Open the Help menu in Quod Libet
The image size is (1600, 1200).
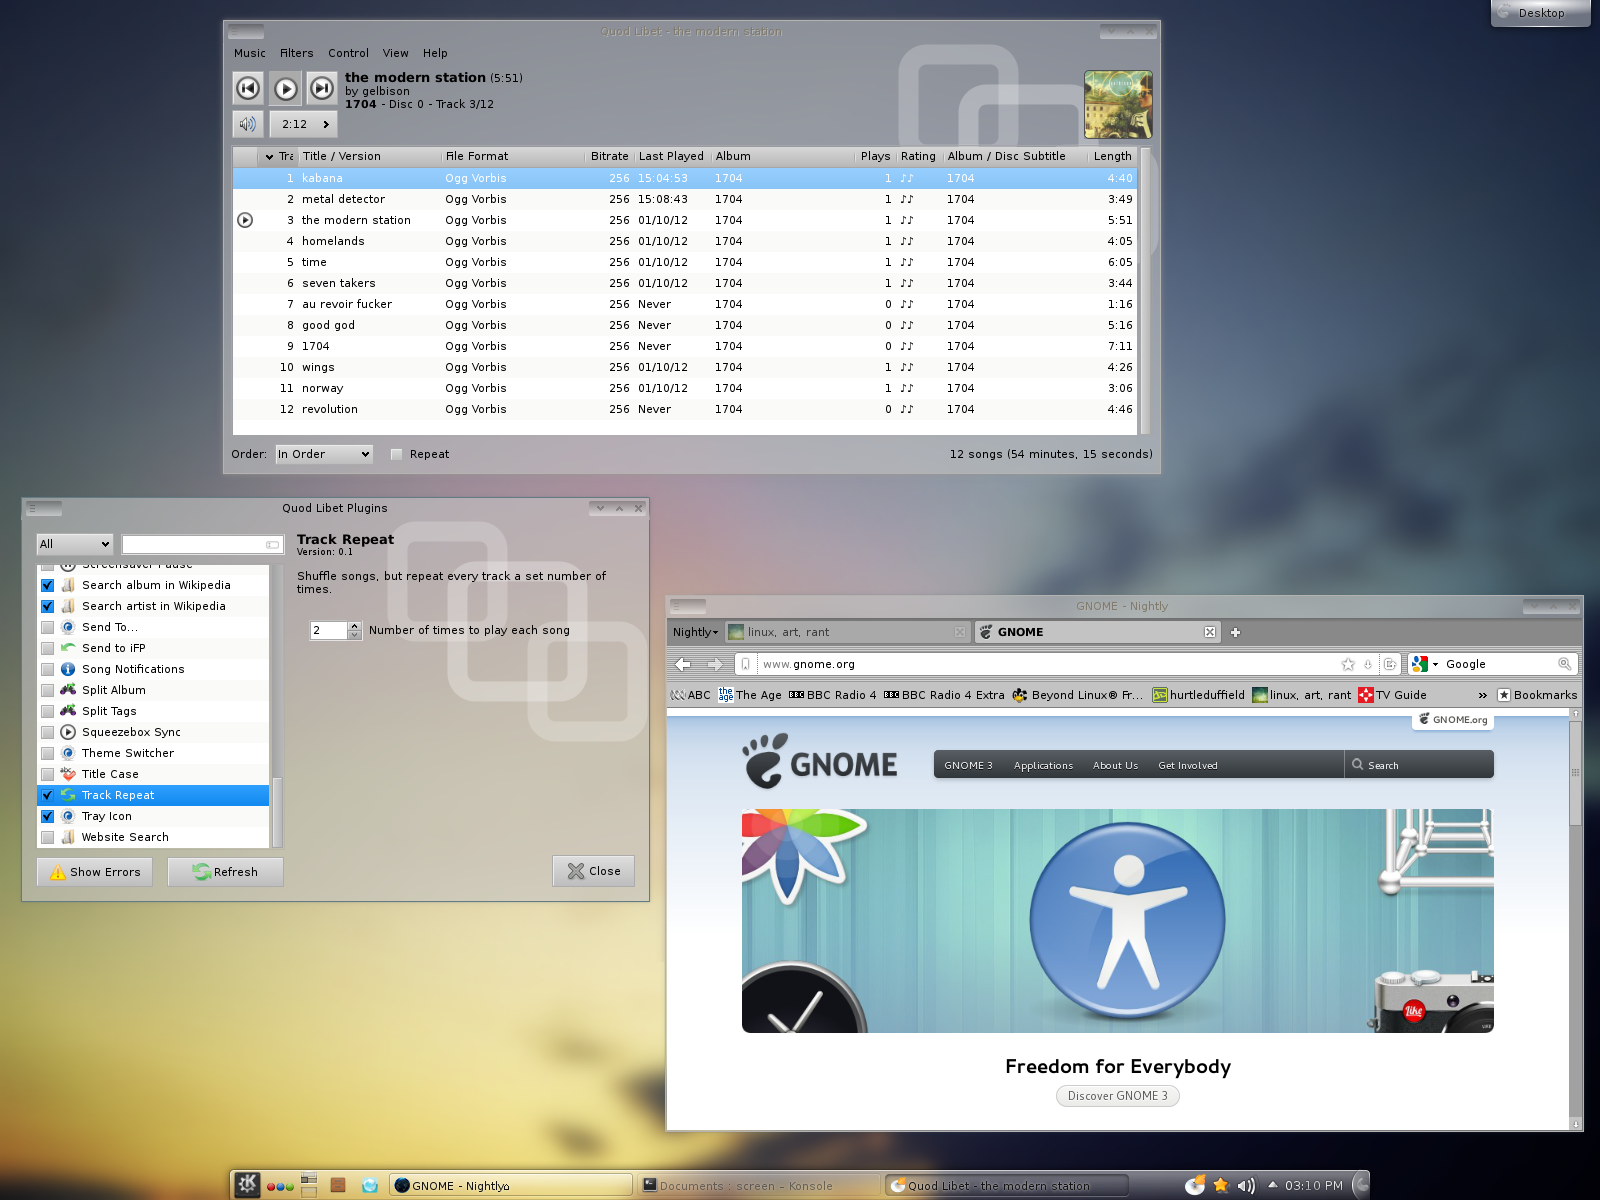pos(435,53)
